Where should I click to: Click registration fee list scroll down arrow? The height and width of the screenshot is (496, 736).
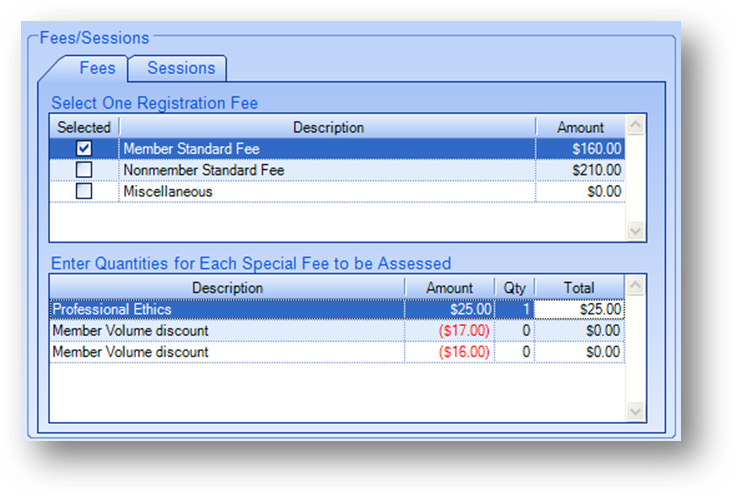pos(635,231)
